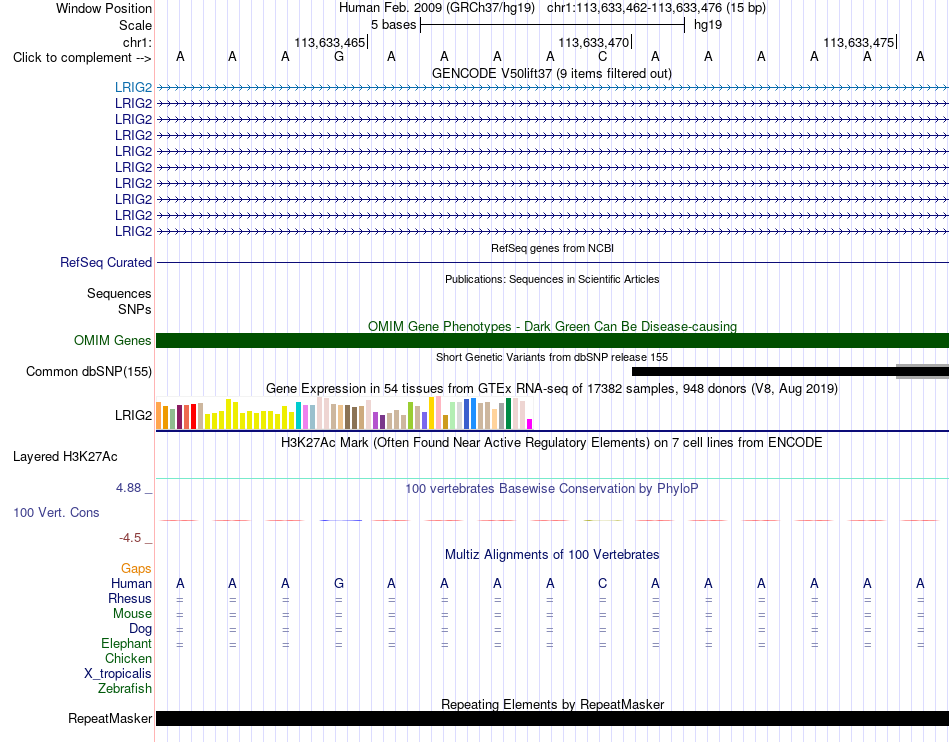Open 'GENCODE V50lift37 (9 items filtered out)' track title

coord(551,74)
